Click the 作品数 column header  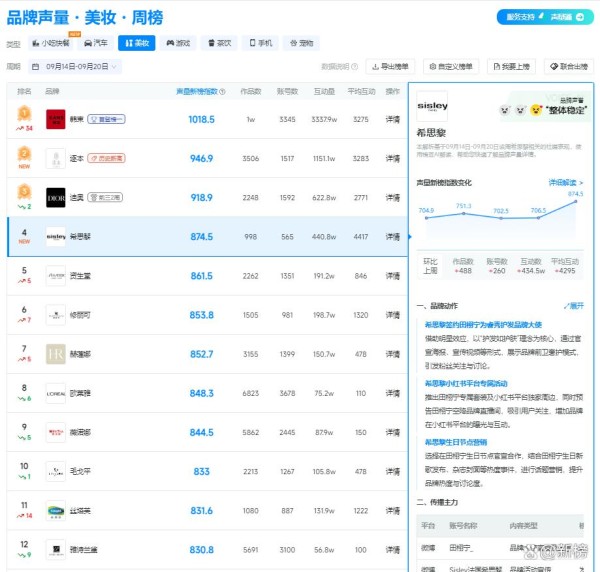pos(251,91)
